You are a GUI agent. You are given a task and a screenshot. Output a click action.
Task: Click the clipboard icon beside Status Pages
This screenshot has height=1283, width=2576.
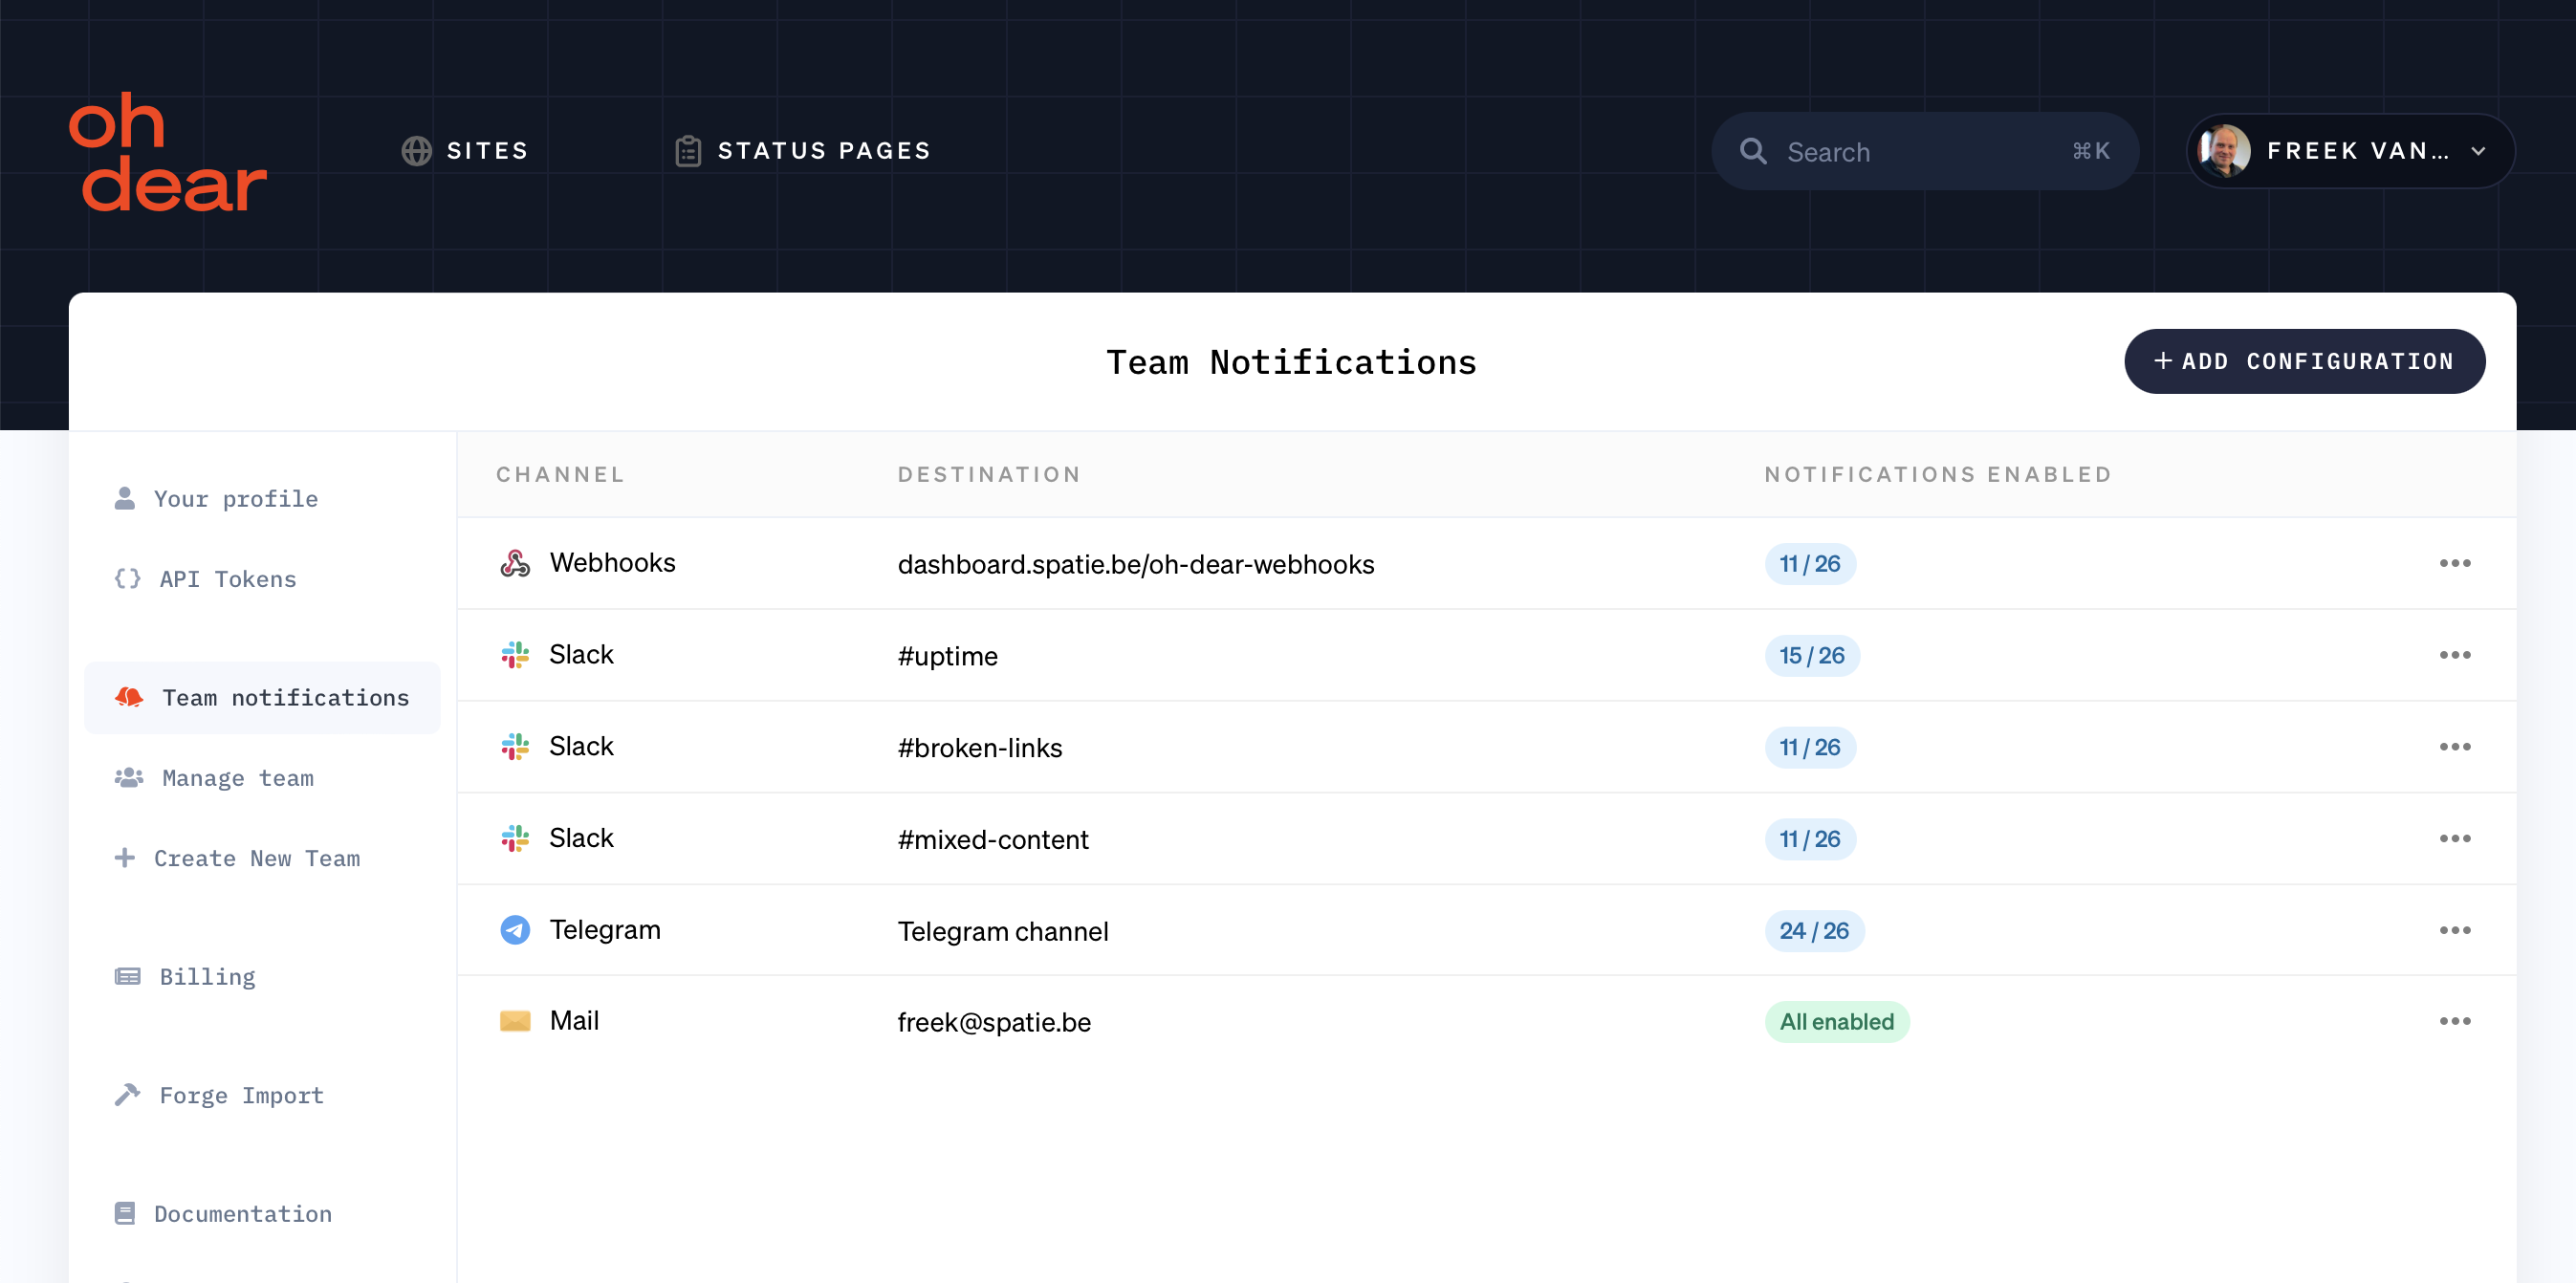pyautogui.click(x=688, y=151)
